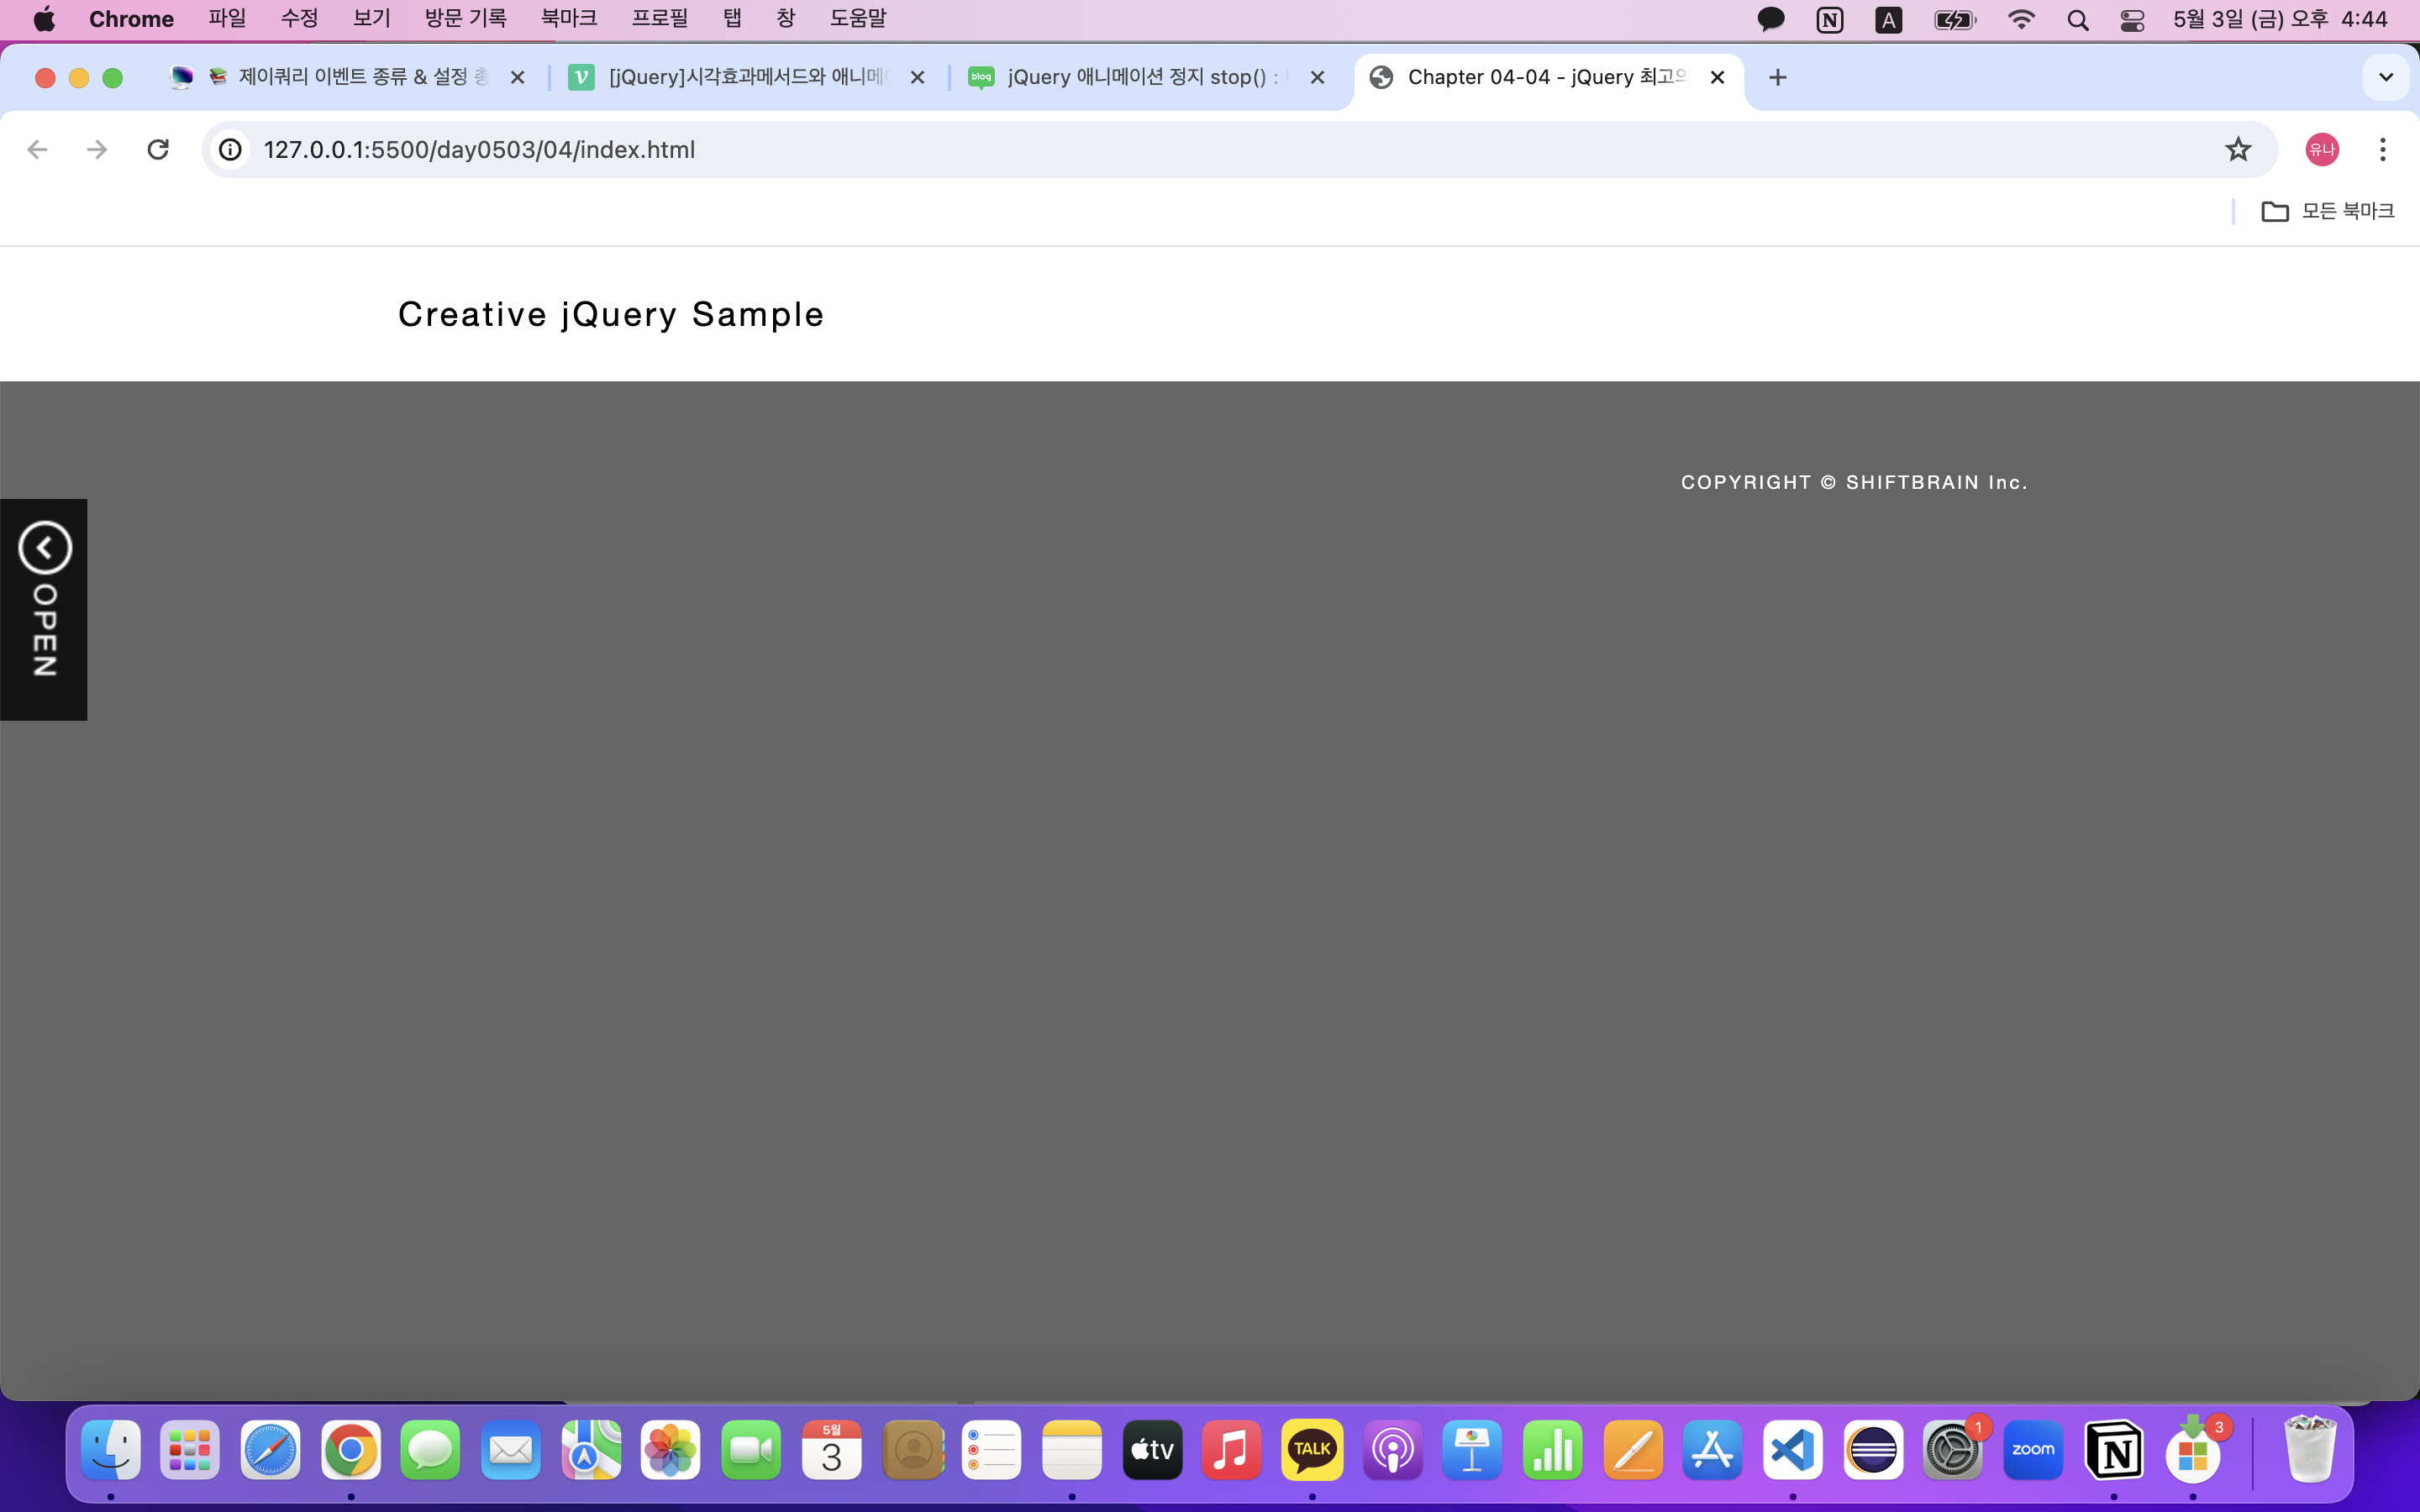
Task: Click the Creative jQuery Sample heading
Action: coord(611,315)
